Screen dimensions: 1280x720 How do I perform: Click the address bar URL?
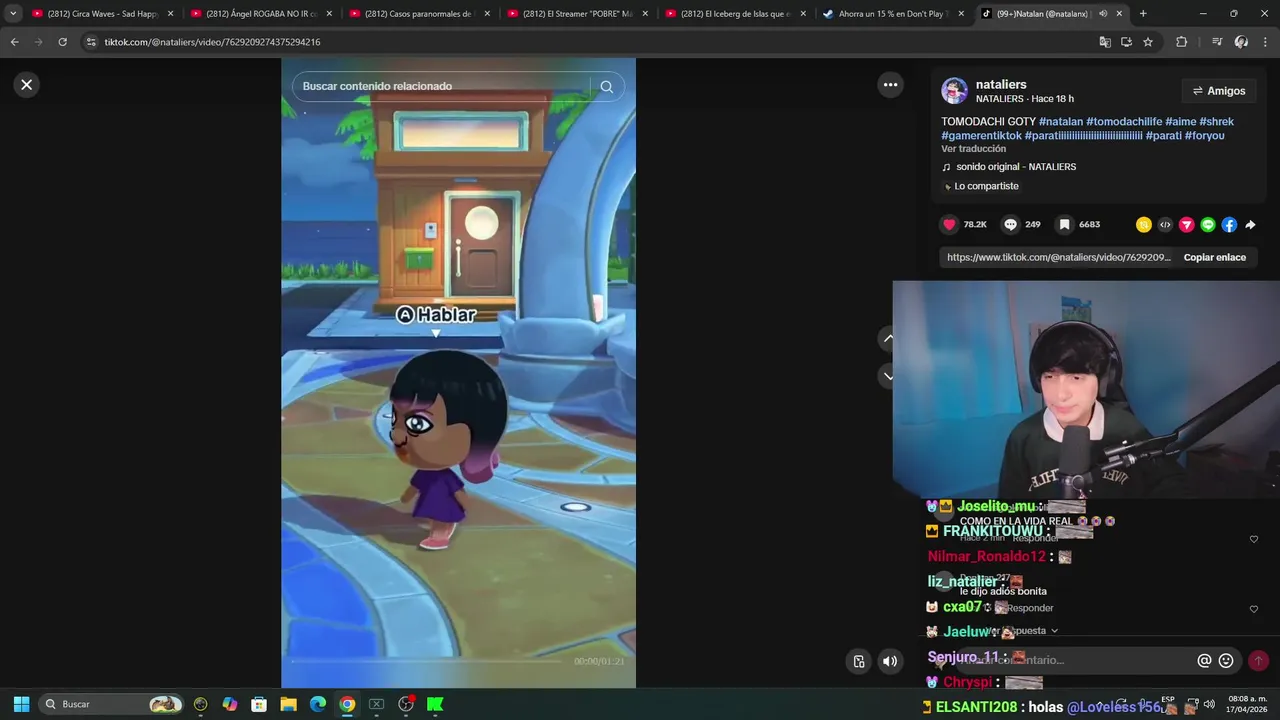212,42
